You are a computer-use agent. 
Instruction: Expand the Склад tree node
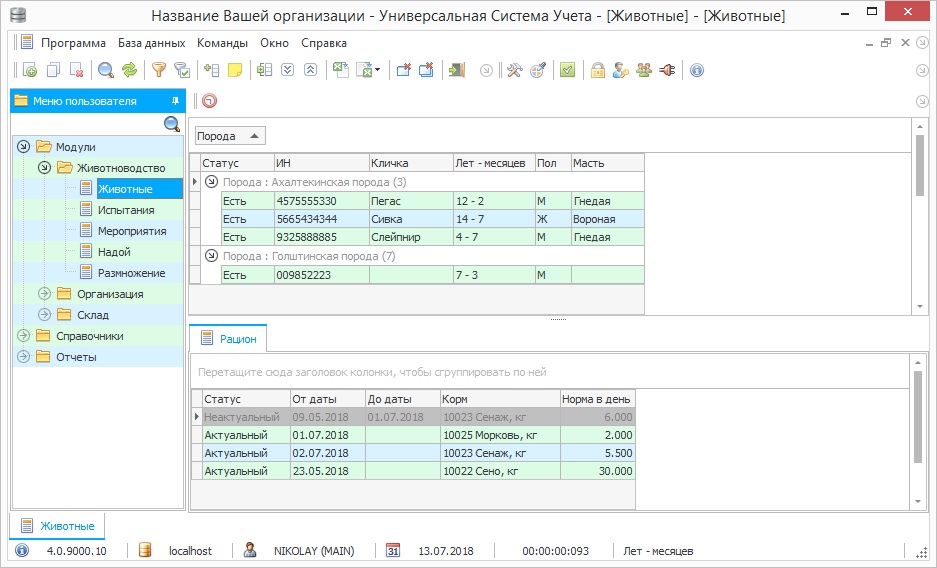(44, 315)
